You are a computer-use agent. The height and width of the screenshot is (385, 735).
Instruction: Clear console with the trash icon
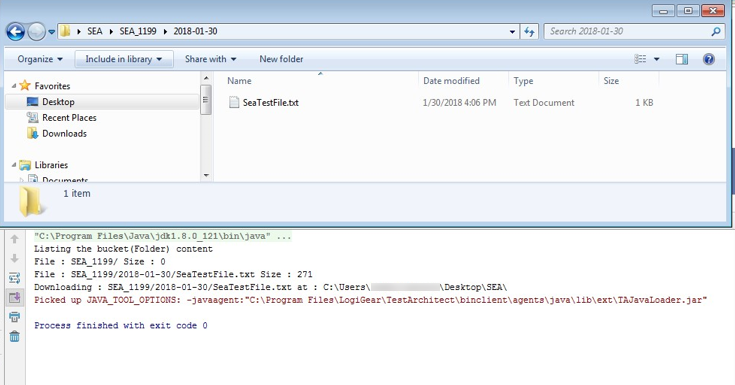tap(15, 336)
